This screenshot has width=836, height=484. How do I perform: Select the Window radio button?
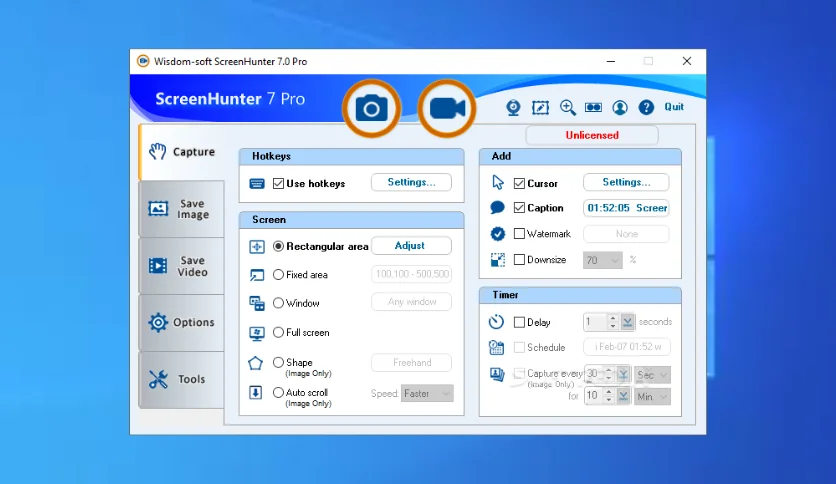point(278,303)
